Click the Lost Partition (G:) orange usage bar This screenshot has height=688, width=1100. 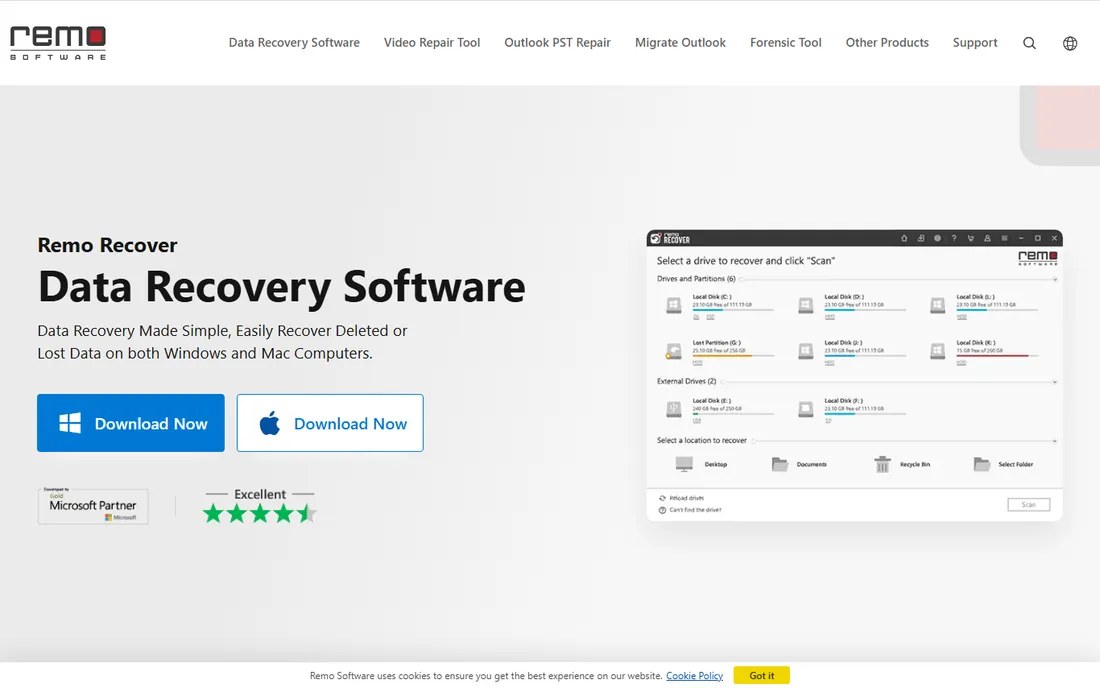click(x=733, y=356)
